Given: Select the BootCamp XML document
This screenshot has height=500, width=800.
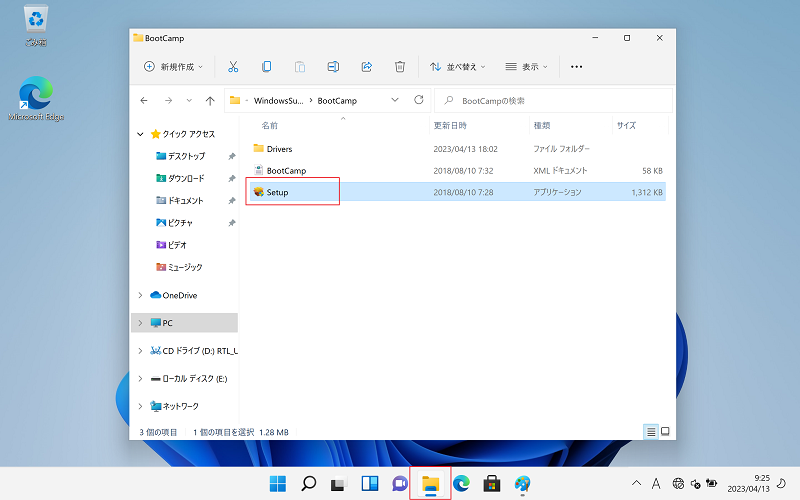Looking at the screenshot, I should [x=286, y=171].
